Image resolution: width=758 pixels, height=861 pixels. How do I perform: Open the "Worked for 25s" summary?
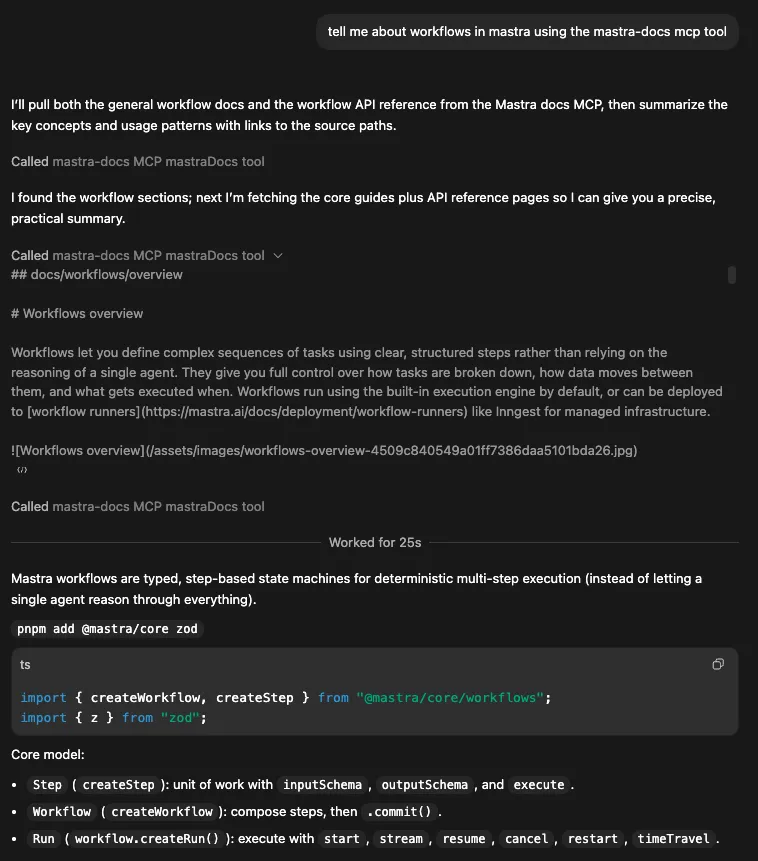375,543
